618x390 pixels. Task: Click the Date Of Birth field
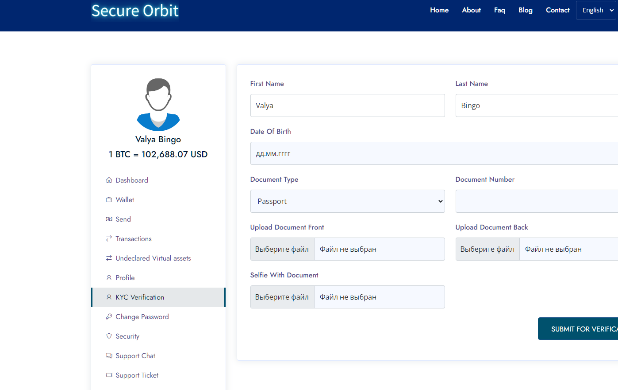(434, 153)
